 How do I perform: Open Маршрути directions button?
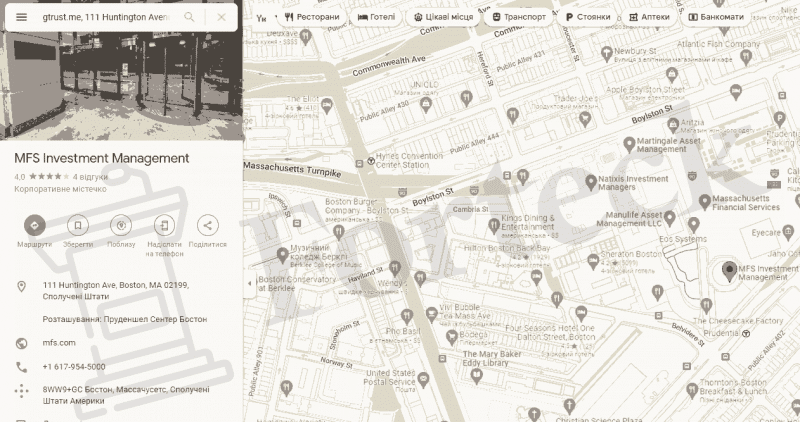click(x=35, y=225)
